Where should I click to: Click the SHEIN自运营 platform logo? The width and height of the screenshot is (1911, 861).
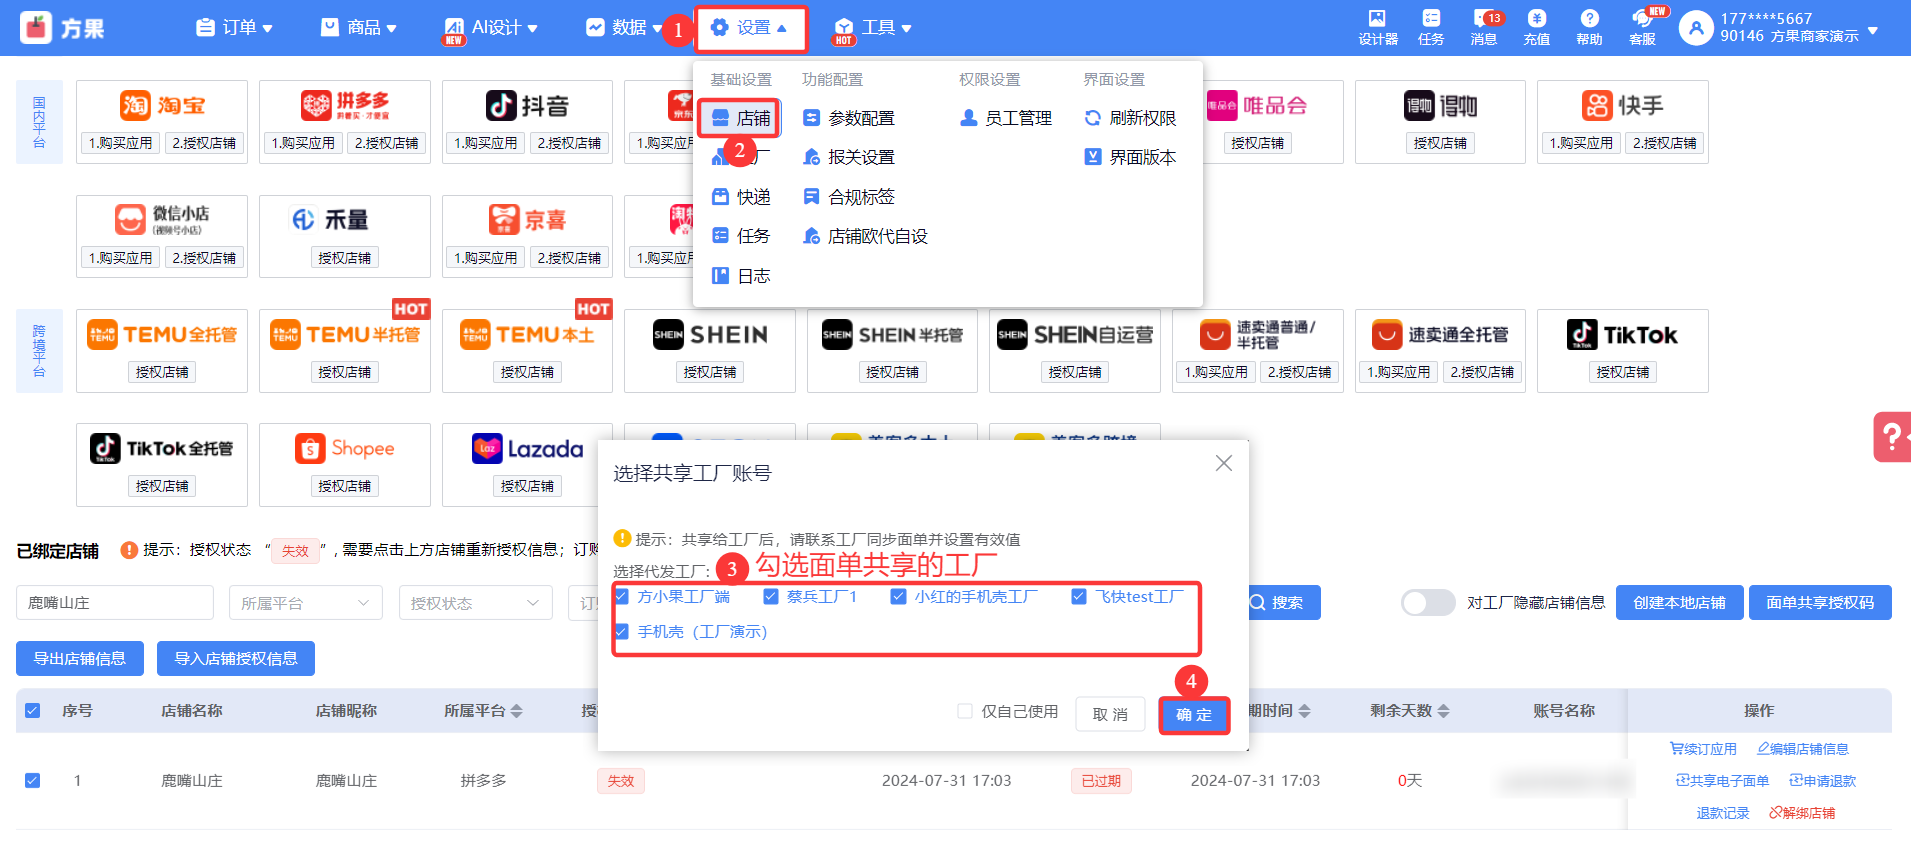coord(1075,334)
